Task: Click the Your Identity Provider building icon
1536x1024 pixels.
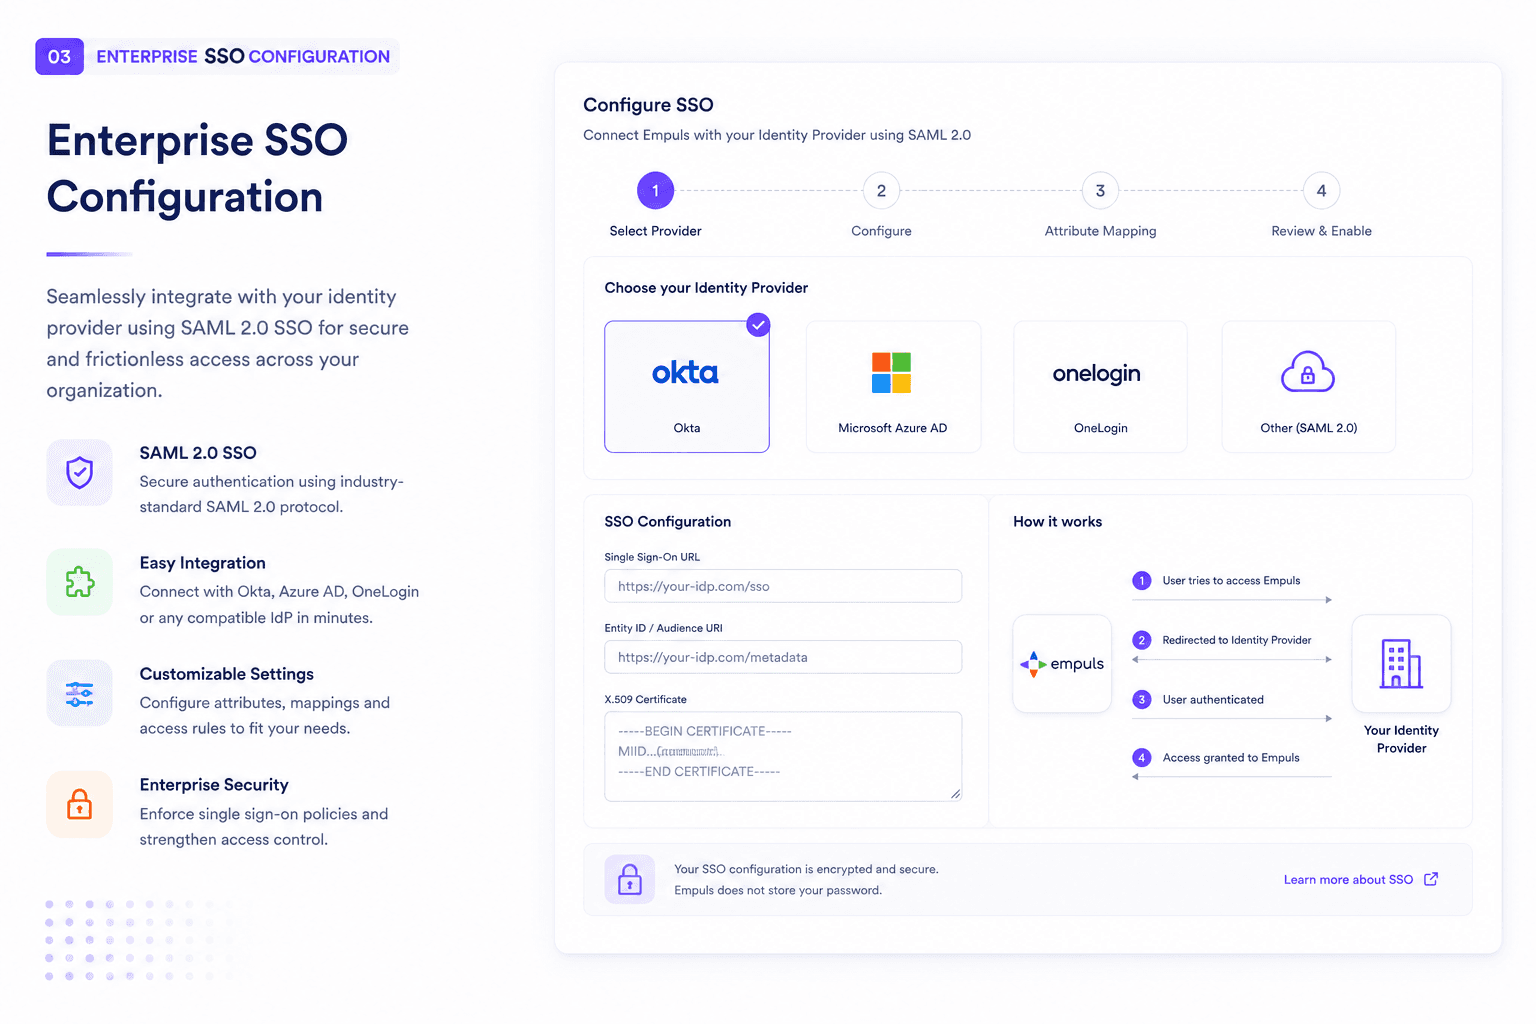Action: tap(1401, 664)
